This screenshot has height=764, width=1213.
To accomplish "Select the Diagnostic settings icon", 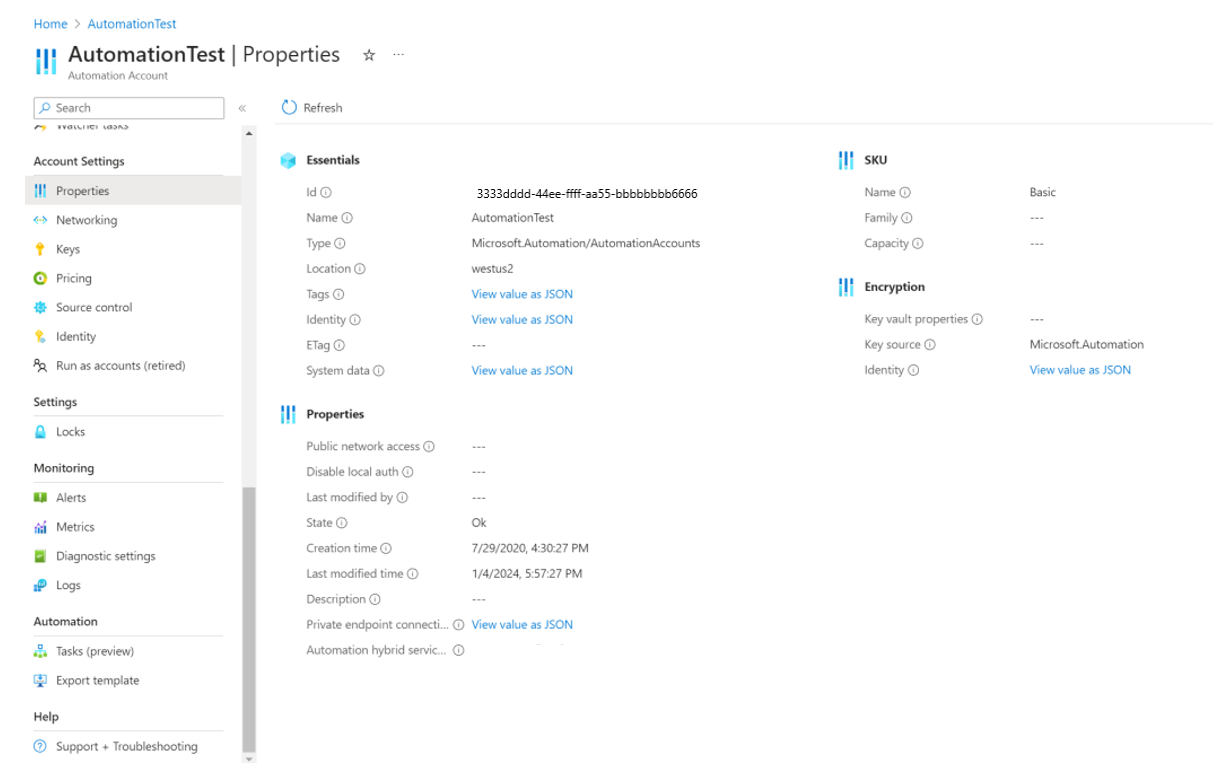I will 40,556.
